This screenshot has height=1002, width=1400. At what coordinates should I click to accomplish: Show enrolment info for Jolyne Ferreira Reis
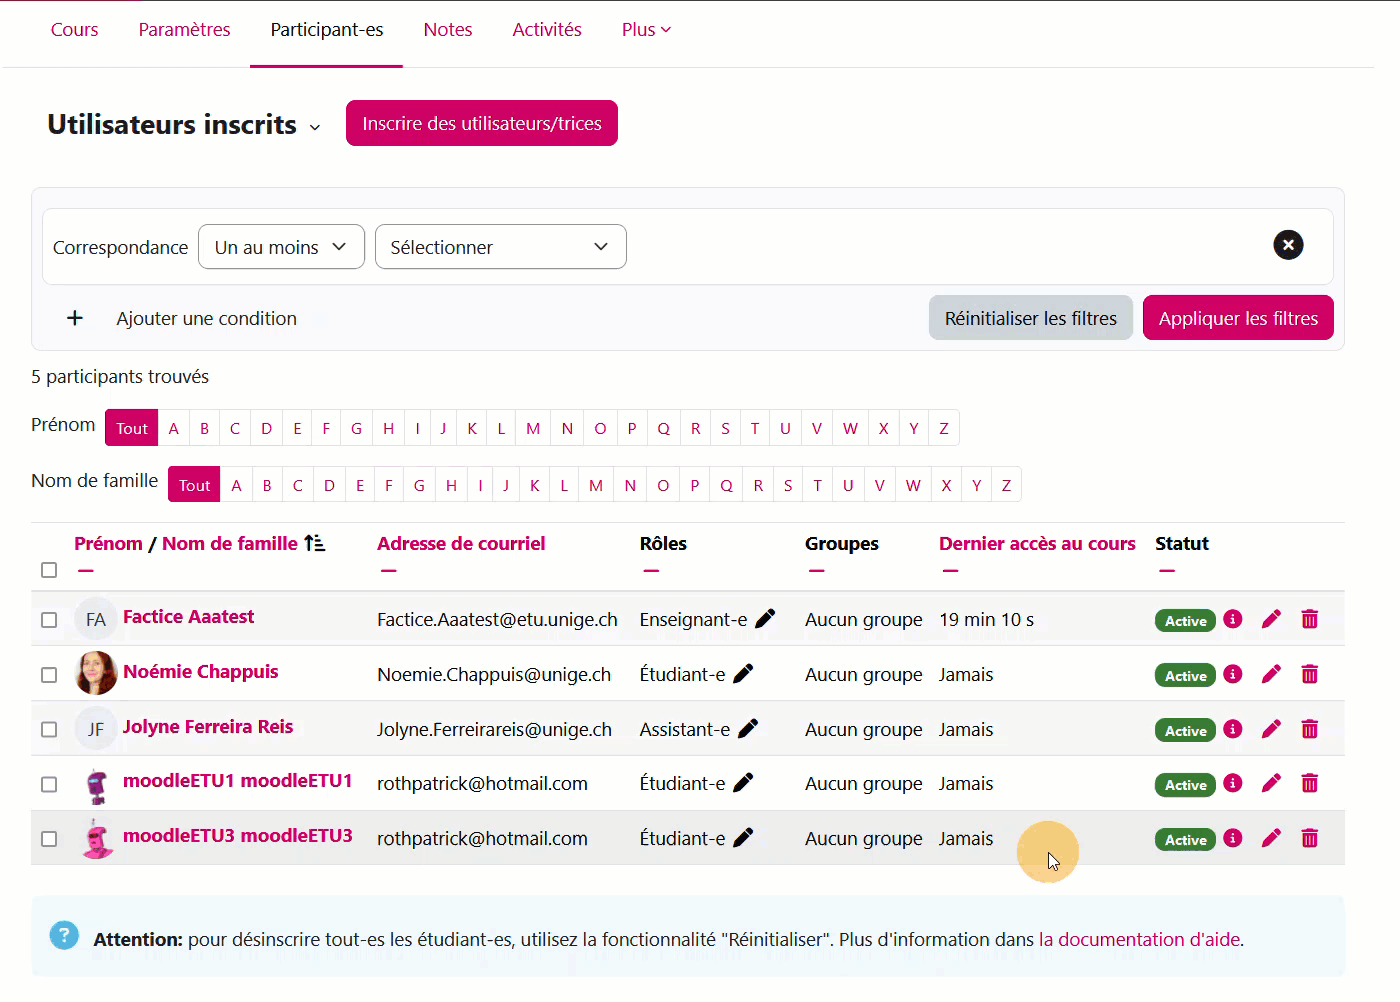(x=1233, y=729)
